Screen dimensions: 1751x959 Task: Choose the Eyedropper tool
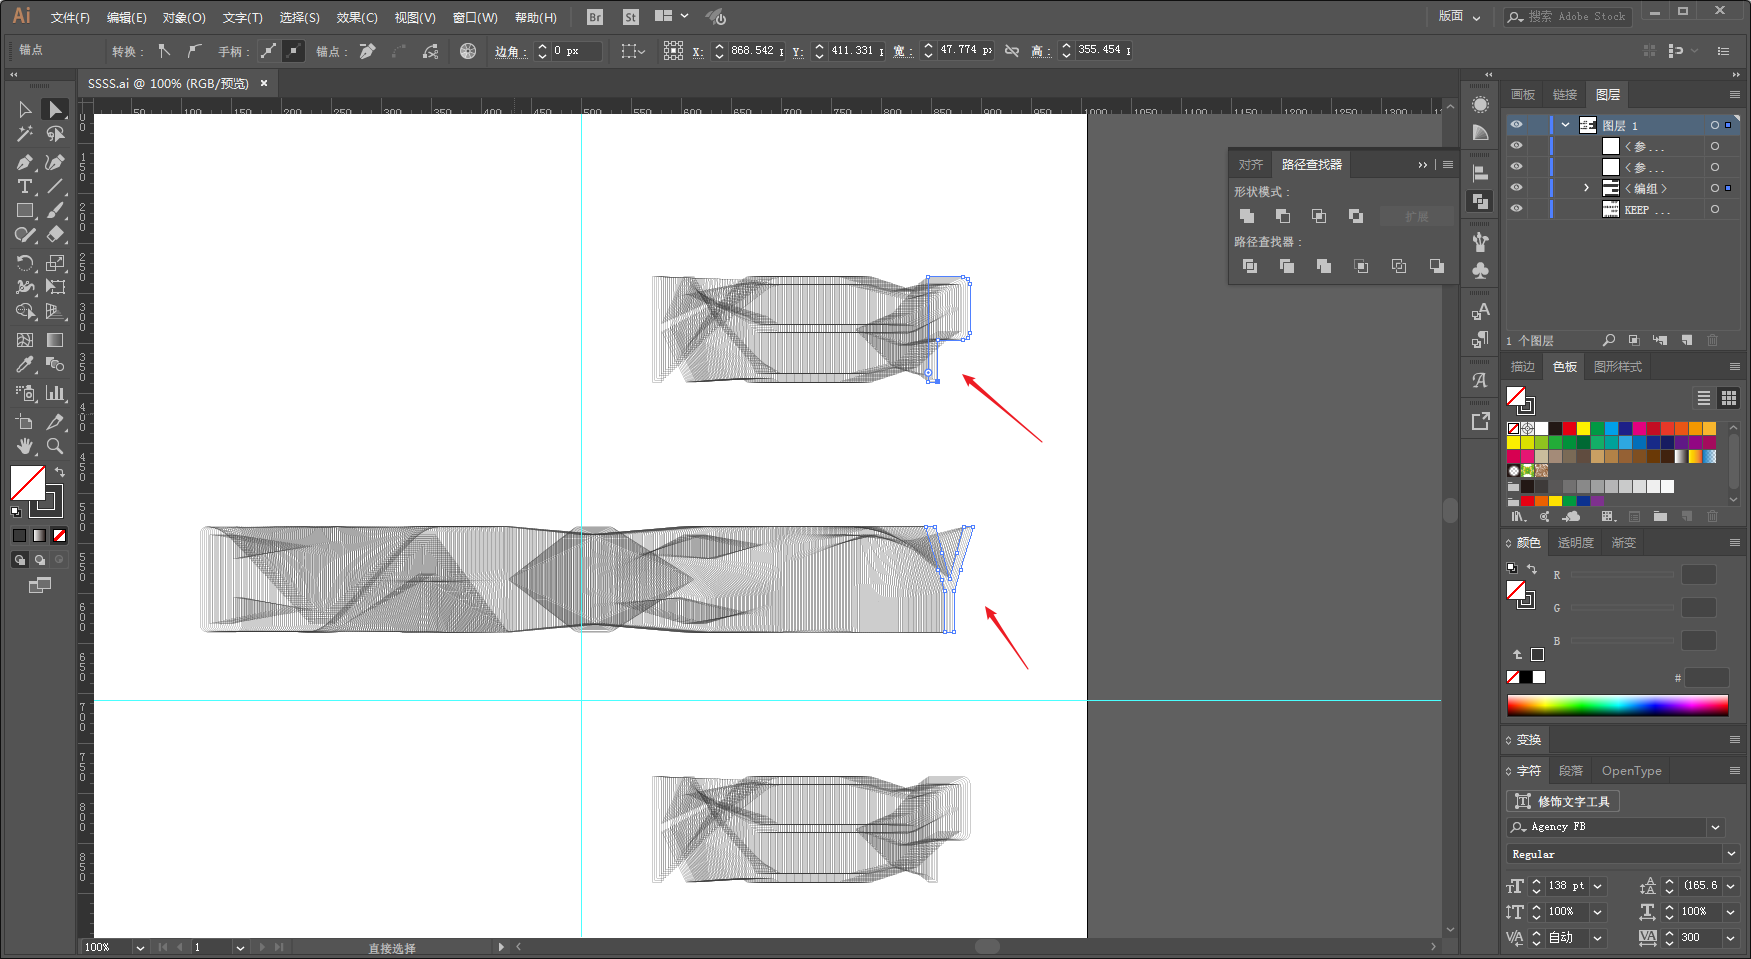[x=25, y=365]
